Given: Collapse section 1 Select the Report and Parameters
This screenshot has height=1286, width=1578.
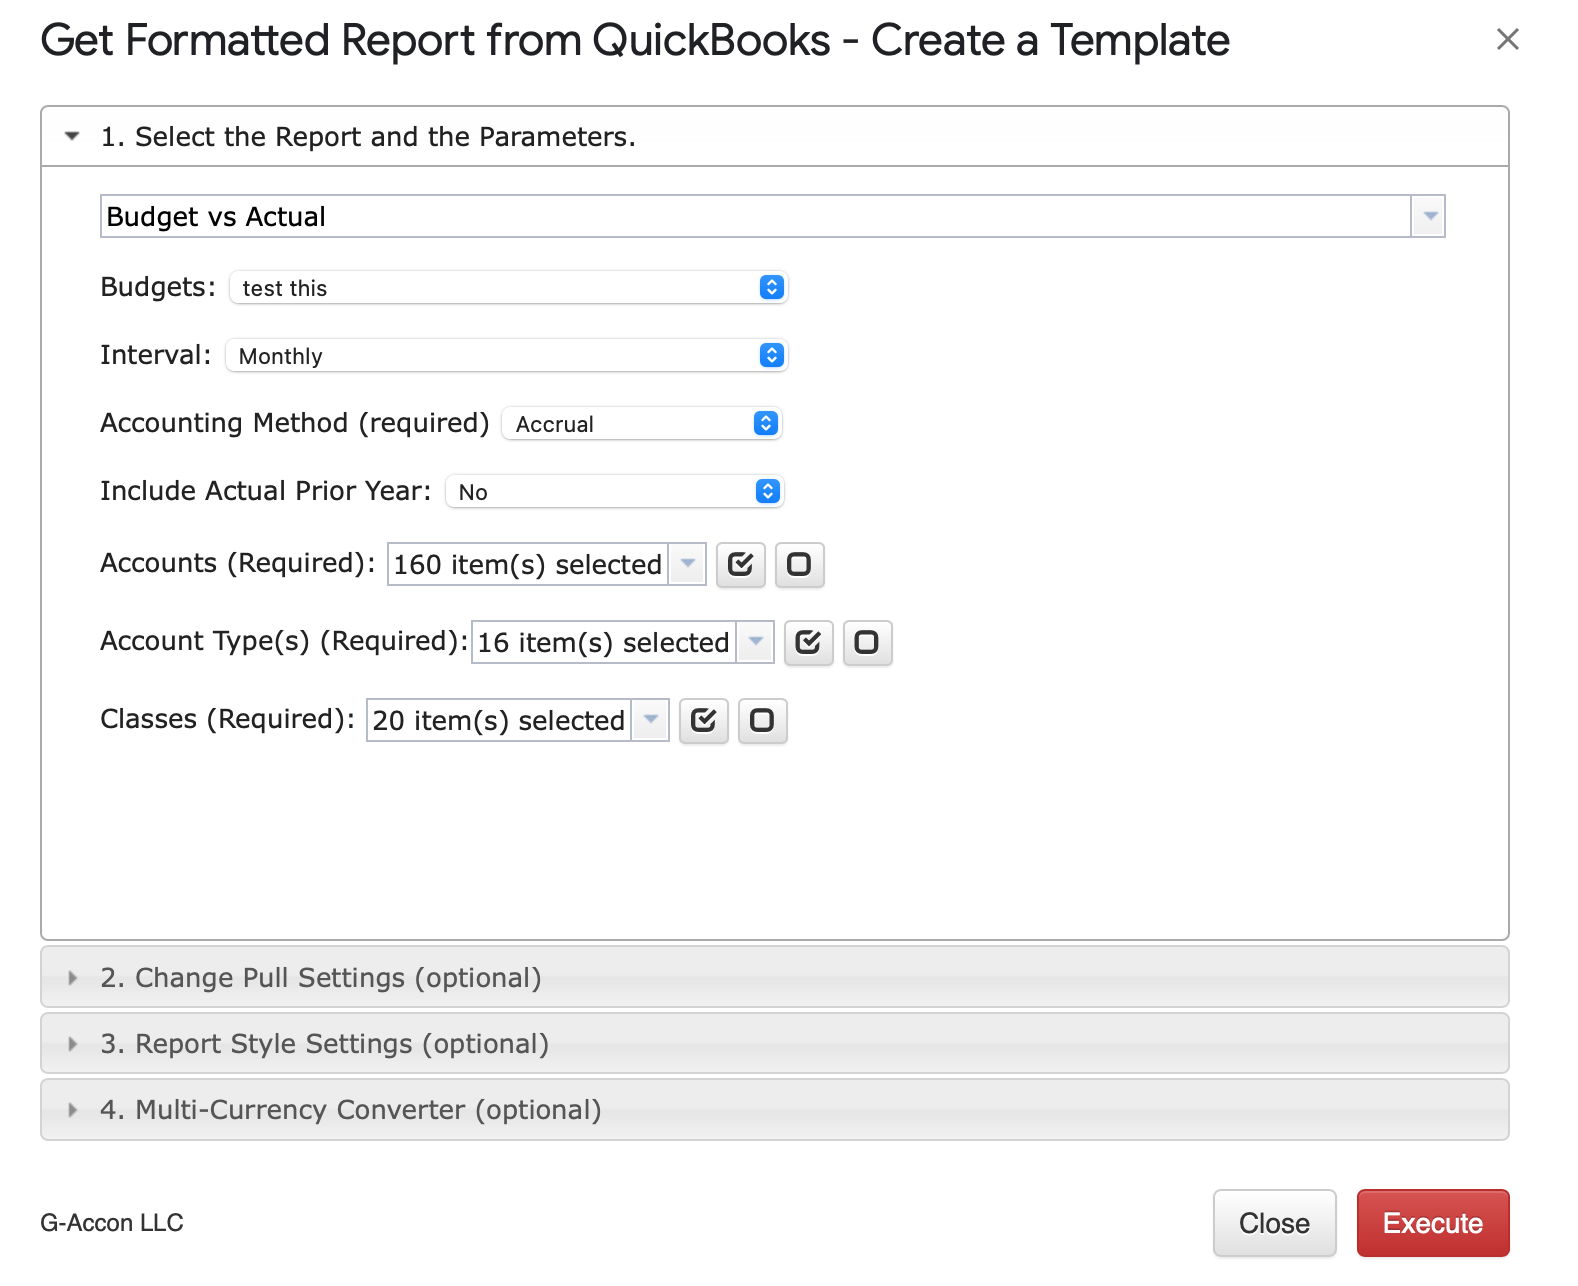Looking at the screenshot, I should 775,137.
